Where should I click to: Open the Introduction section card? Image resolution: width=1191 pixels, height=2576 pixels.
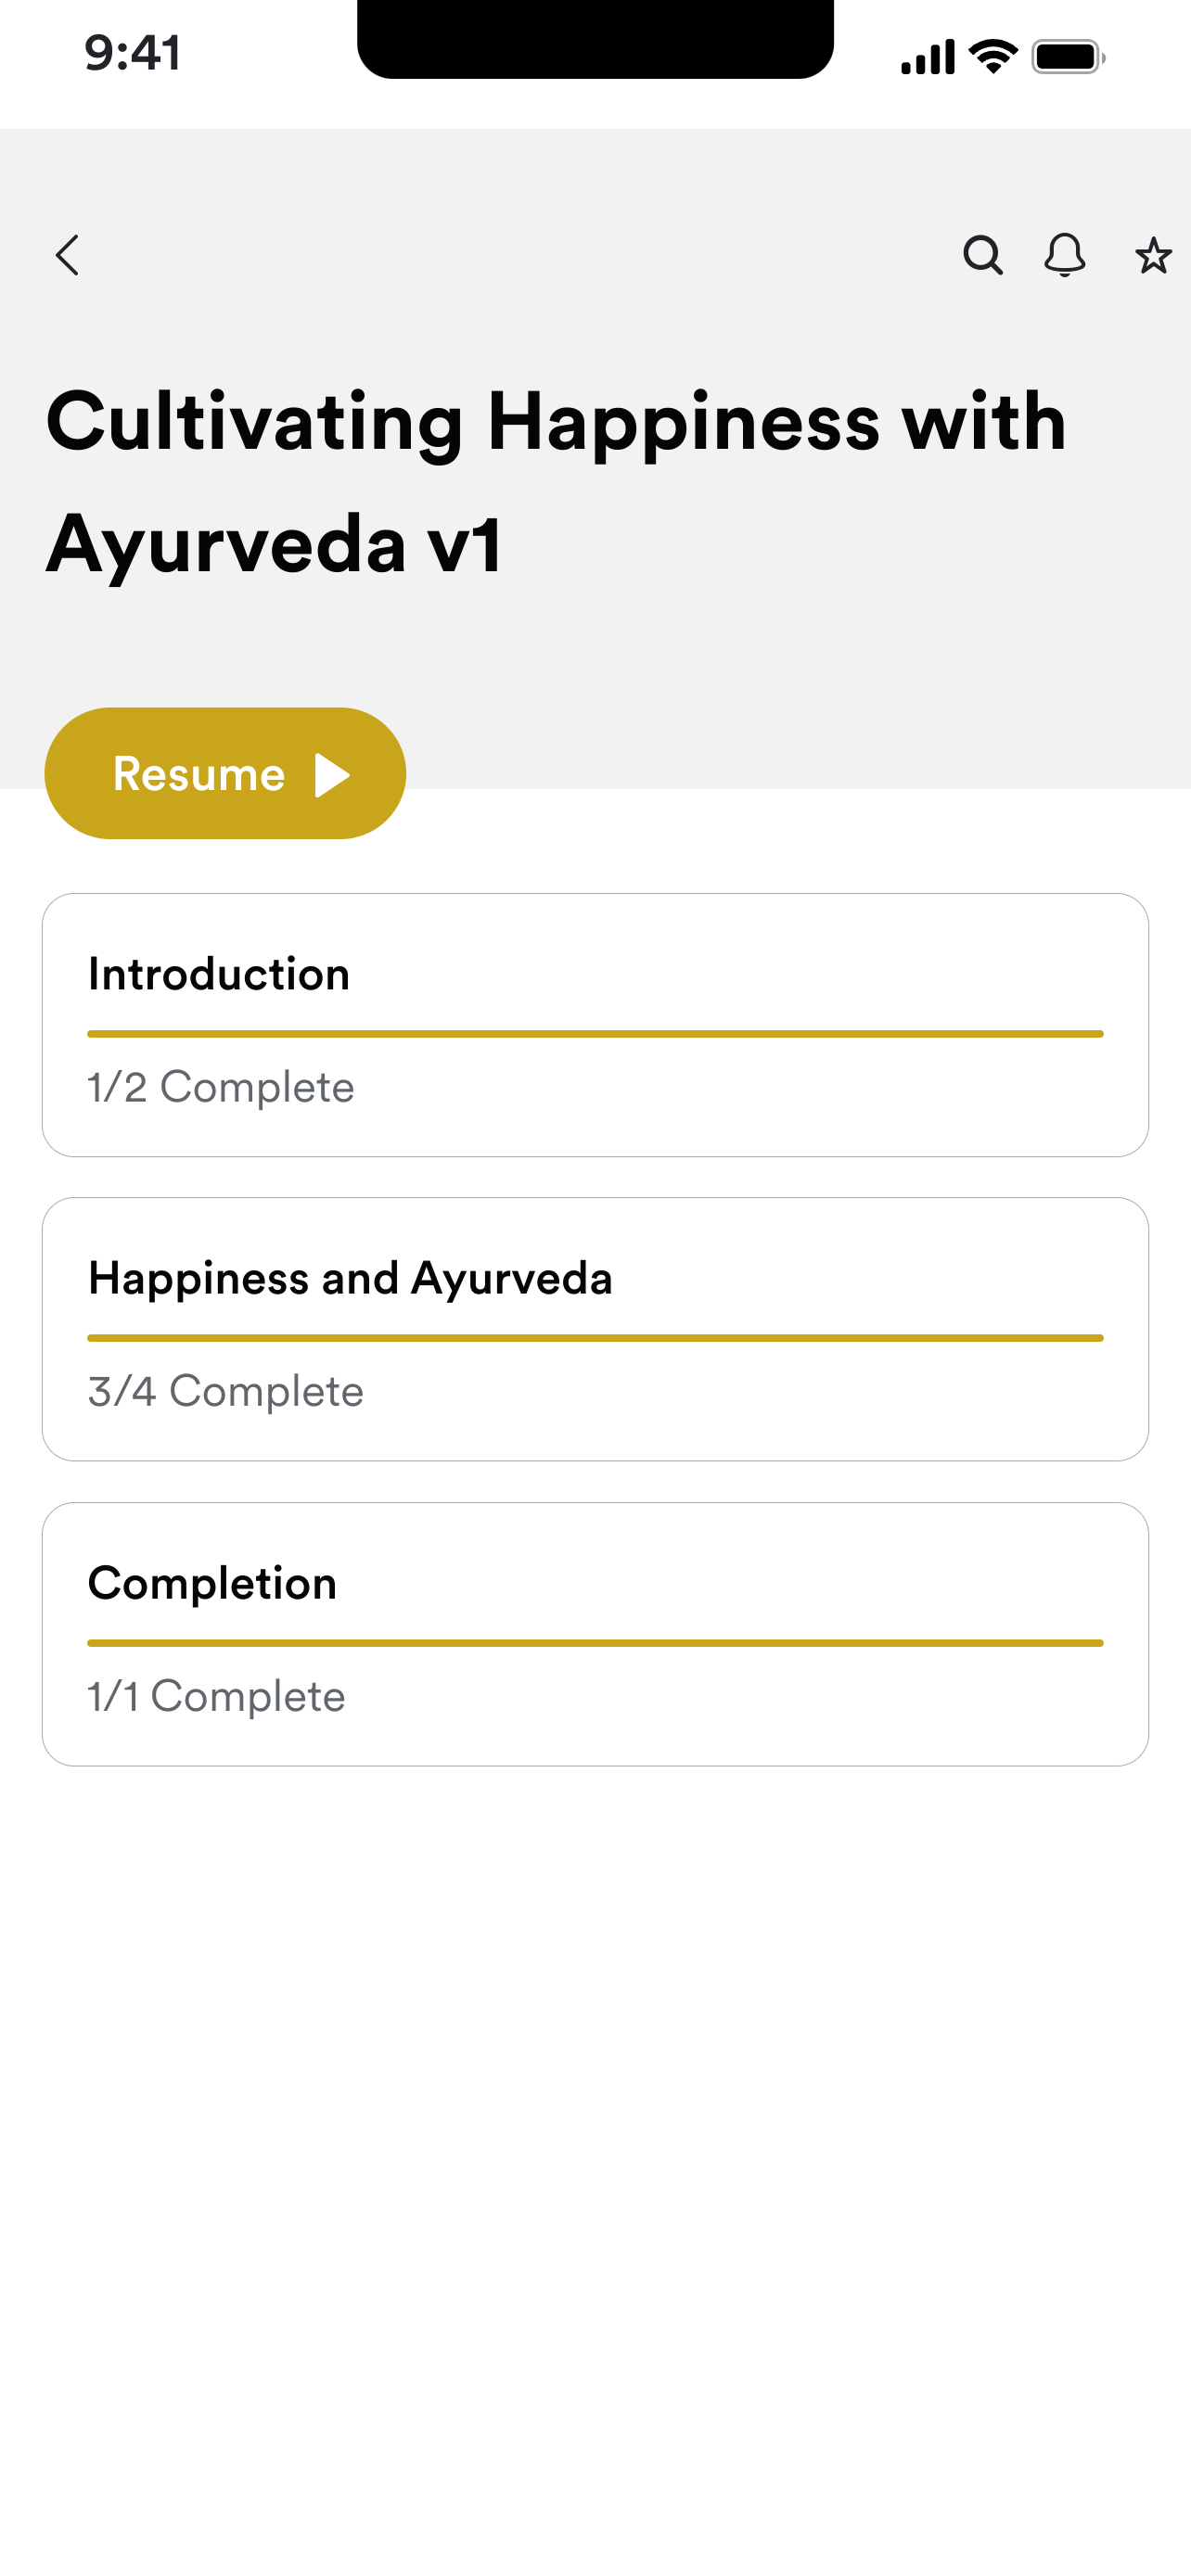point(595,1025)
